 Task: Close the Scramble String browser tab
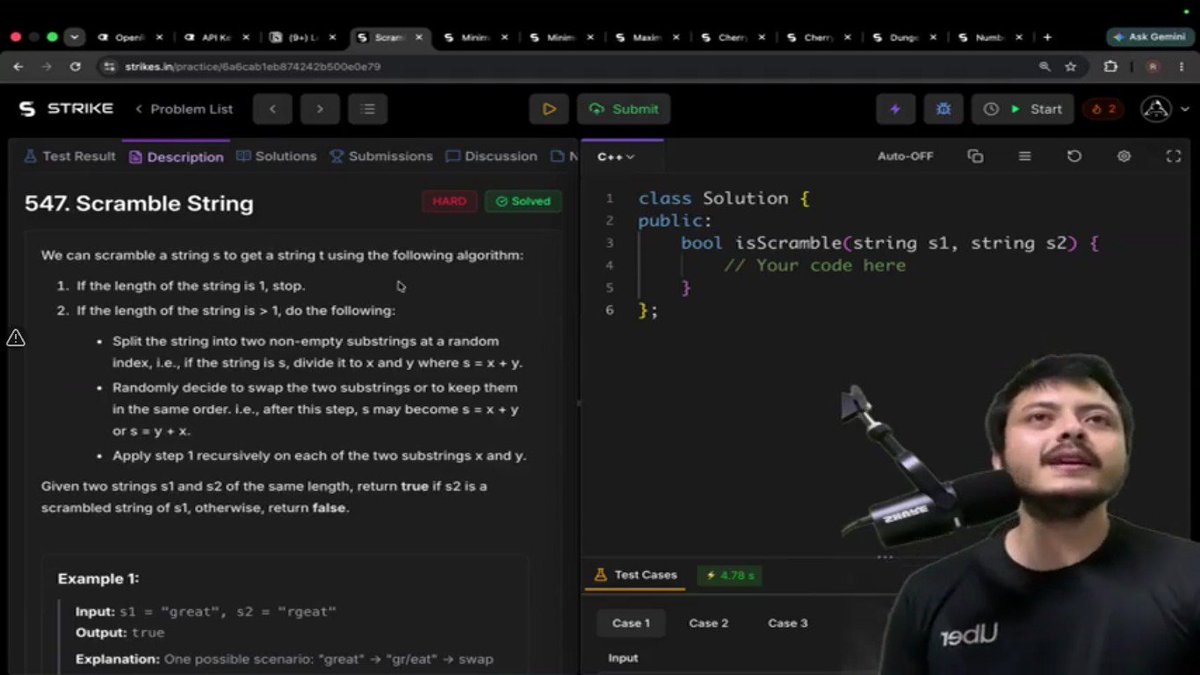click(x=418, y=37)
